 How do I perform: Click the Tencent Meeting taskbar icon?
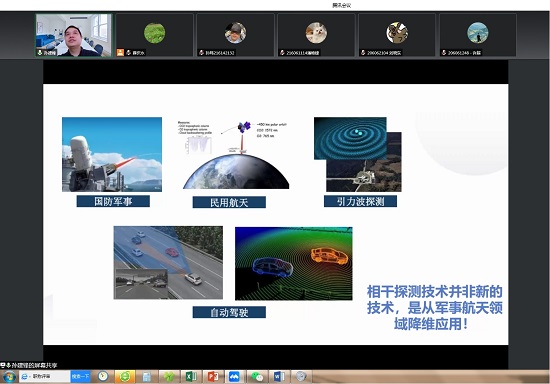click(x=234, y=377)
